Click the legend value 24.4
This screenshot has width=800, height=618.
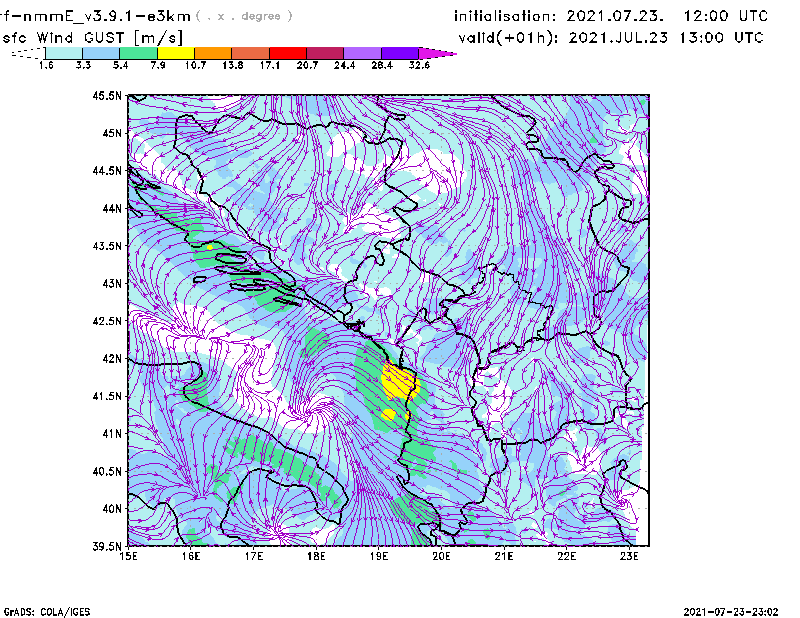[x=344, y=65]
